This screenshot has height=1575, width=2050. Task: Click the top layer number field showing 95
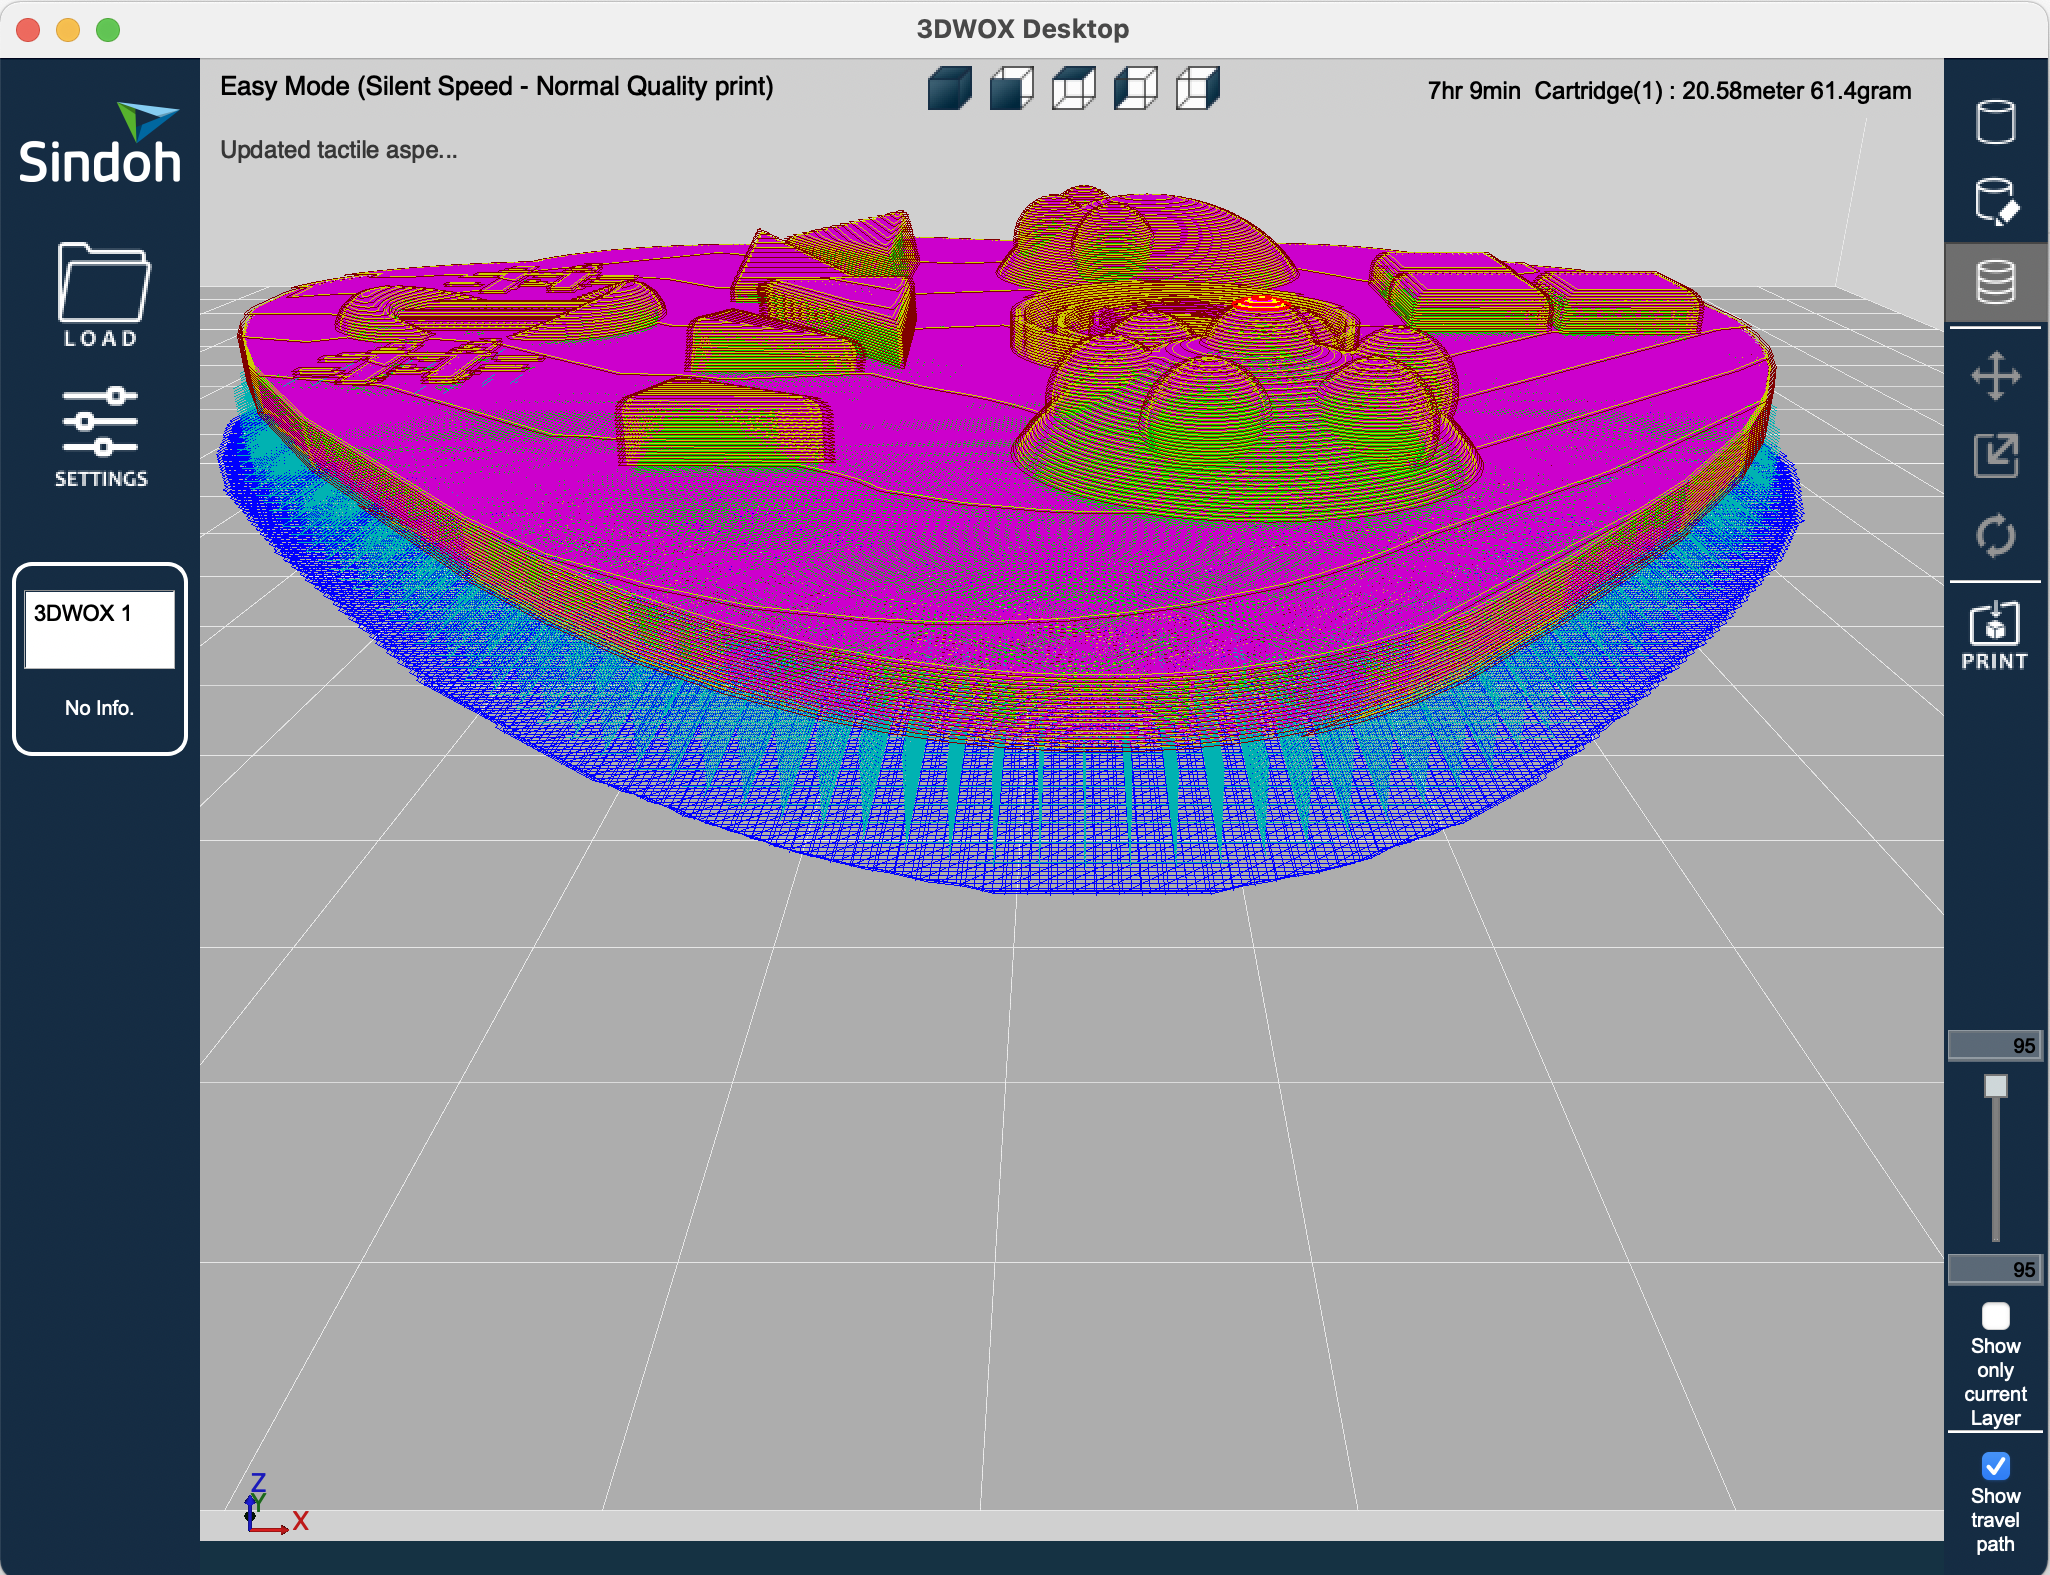(x=1995, y=1046)
